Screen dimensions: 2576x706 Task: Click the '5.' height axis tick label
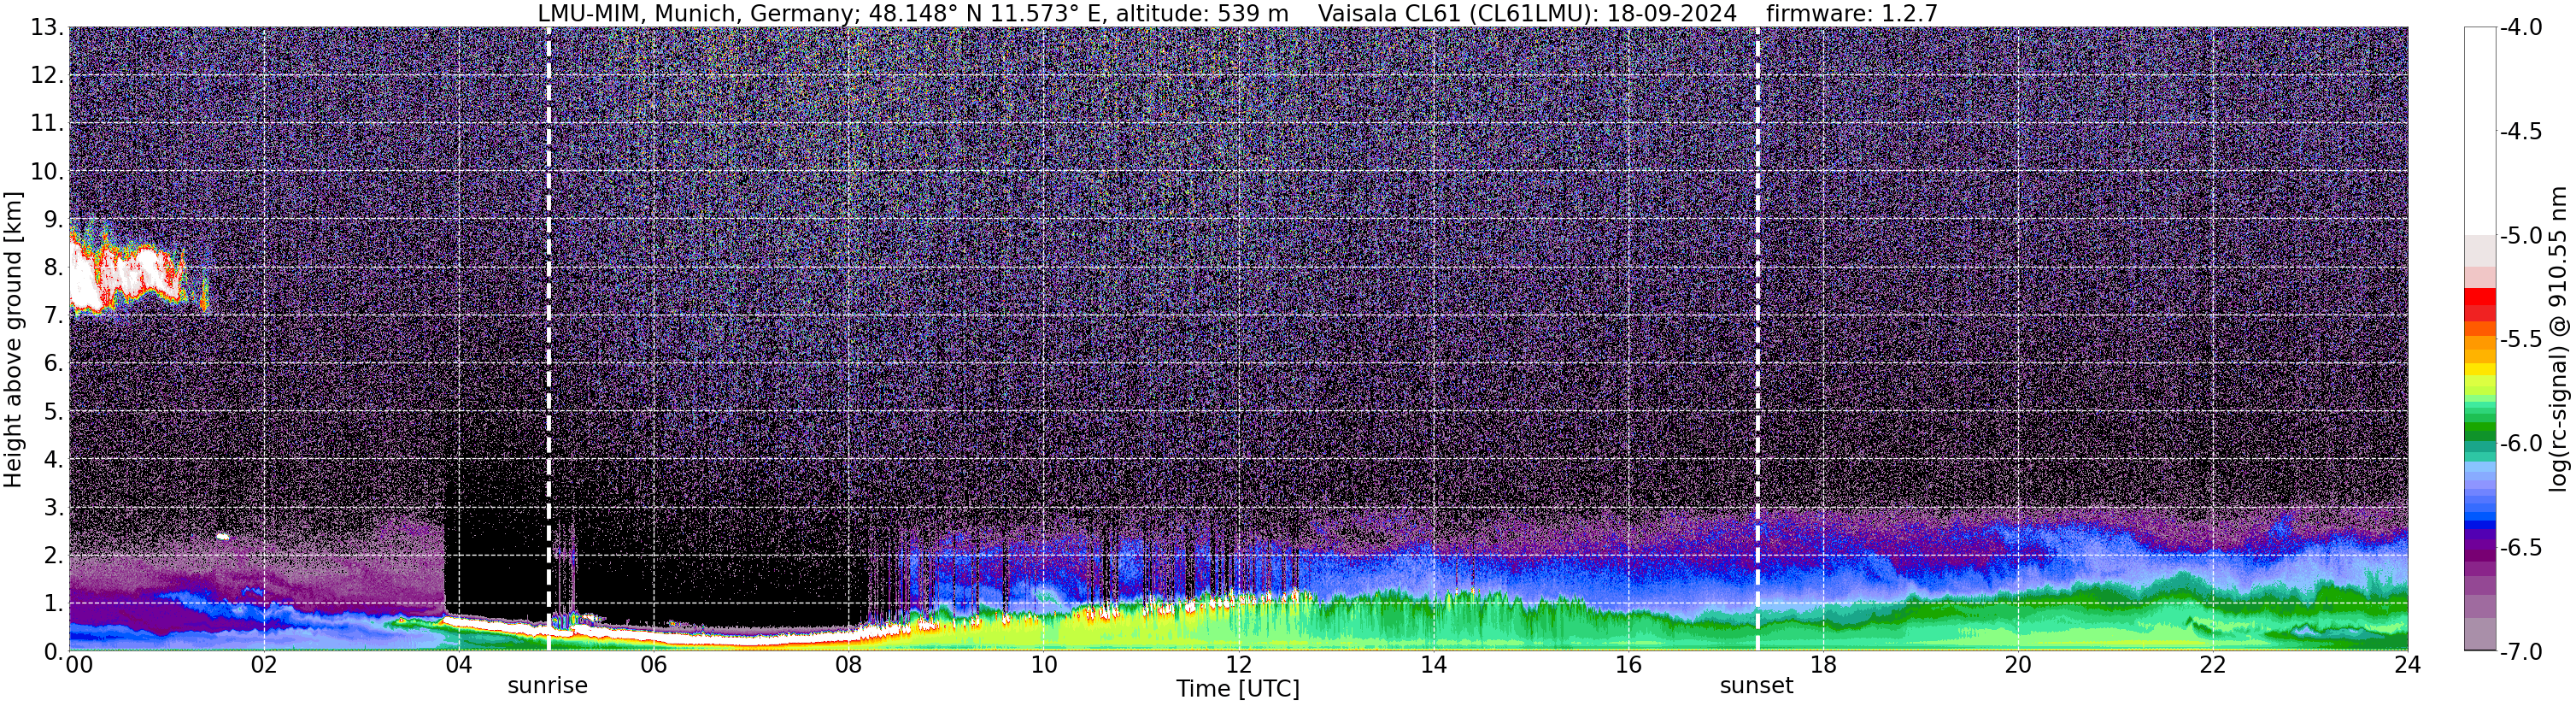[53, 412]
